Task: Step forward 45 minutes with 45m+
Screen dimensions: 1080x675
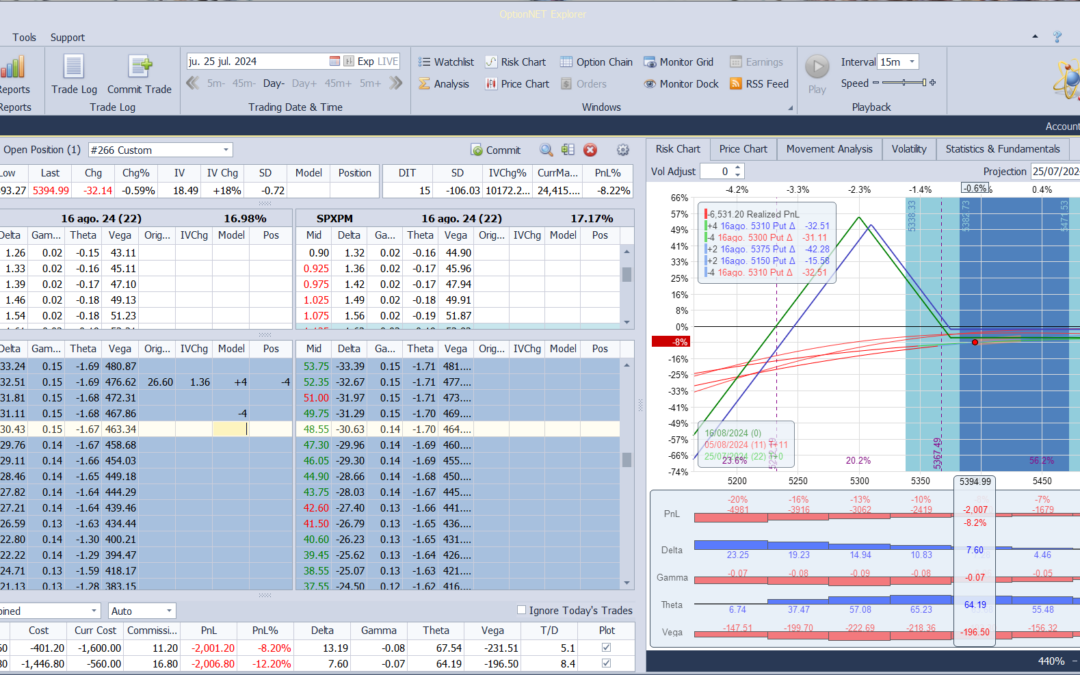Action: pyautogui.click(x=338, y=83)
